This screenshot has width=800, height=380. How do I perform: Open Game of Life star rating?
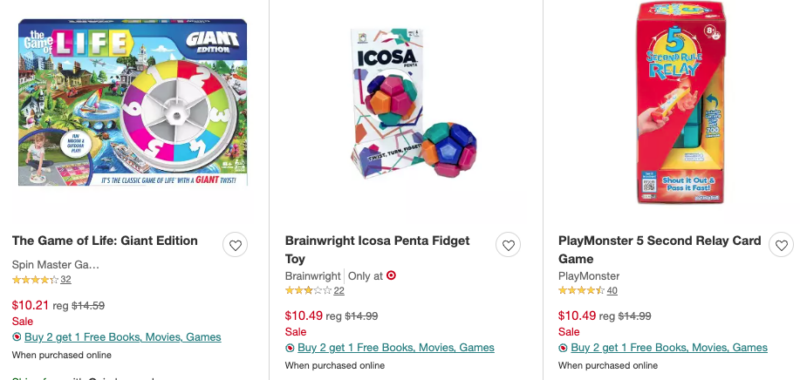pyautogui.click(x=35, y=280)
